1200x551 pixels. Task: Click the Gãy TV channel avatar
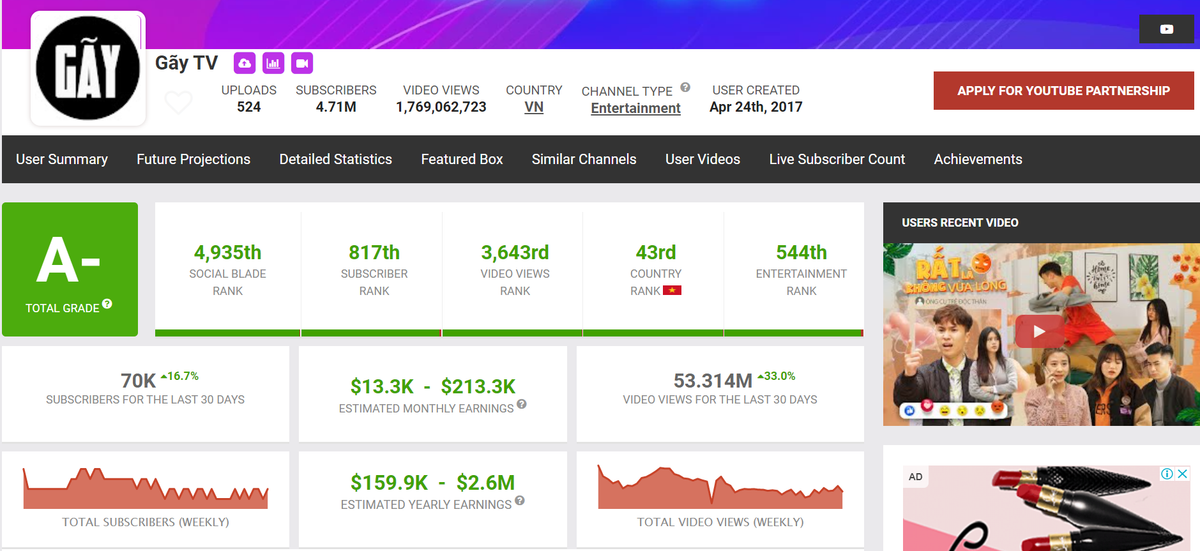tap(88, 70)
